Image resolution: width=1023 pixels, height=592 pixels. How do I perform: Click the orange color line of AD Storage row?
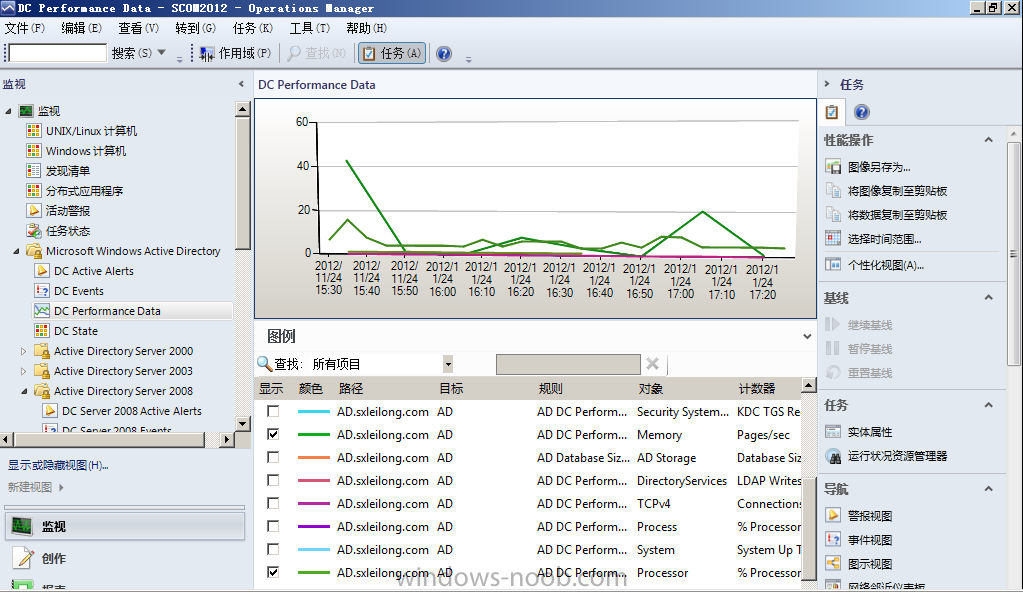click(313, 458)
